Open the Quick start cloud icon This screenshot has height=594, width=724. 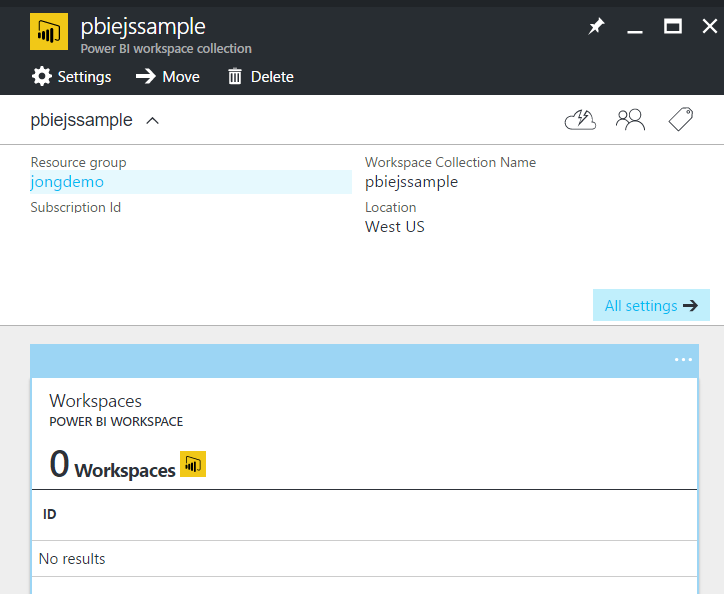point(580,121)
